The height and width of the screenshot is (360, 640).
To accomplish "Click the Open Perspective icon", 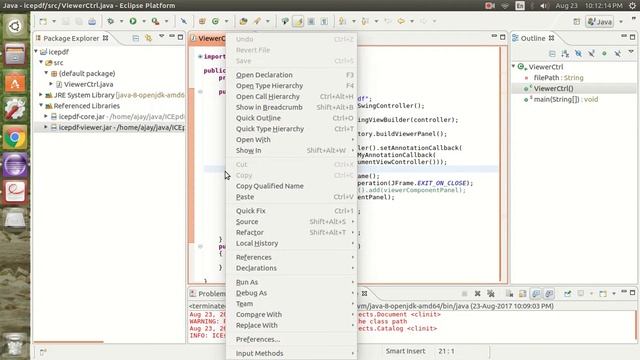I will (576, 22).
